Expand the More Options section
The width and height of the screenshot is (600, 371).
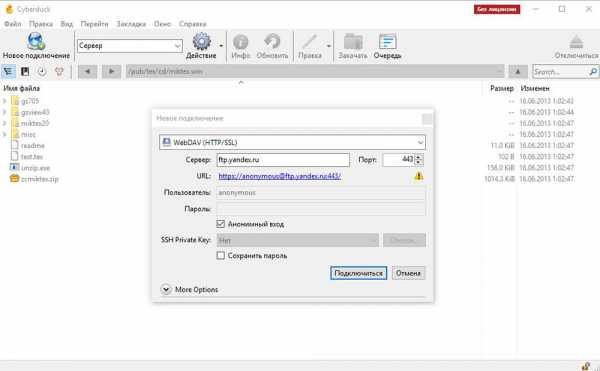(166, 290)
